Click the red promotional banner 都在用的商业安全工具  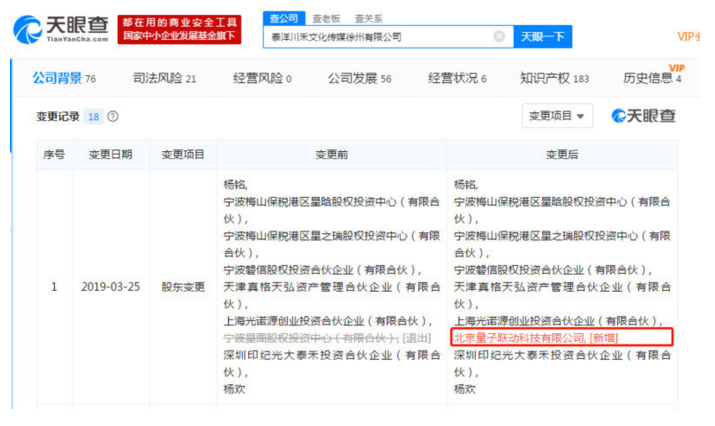(179, 29)
